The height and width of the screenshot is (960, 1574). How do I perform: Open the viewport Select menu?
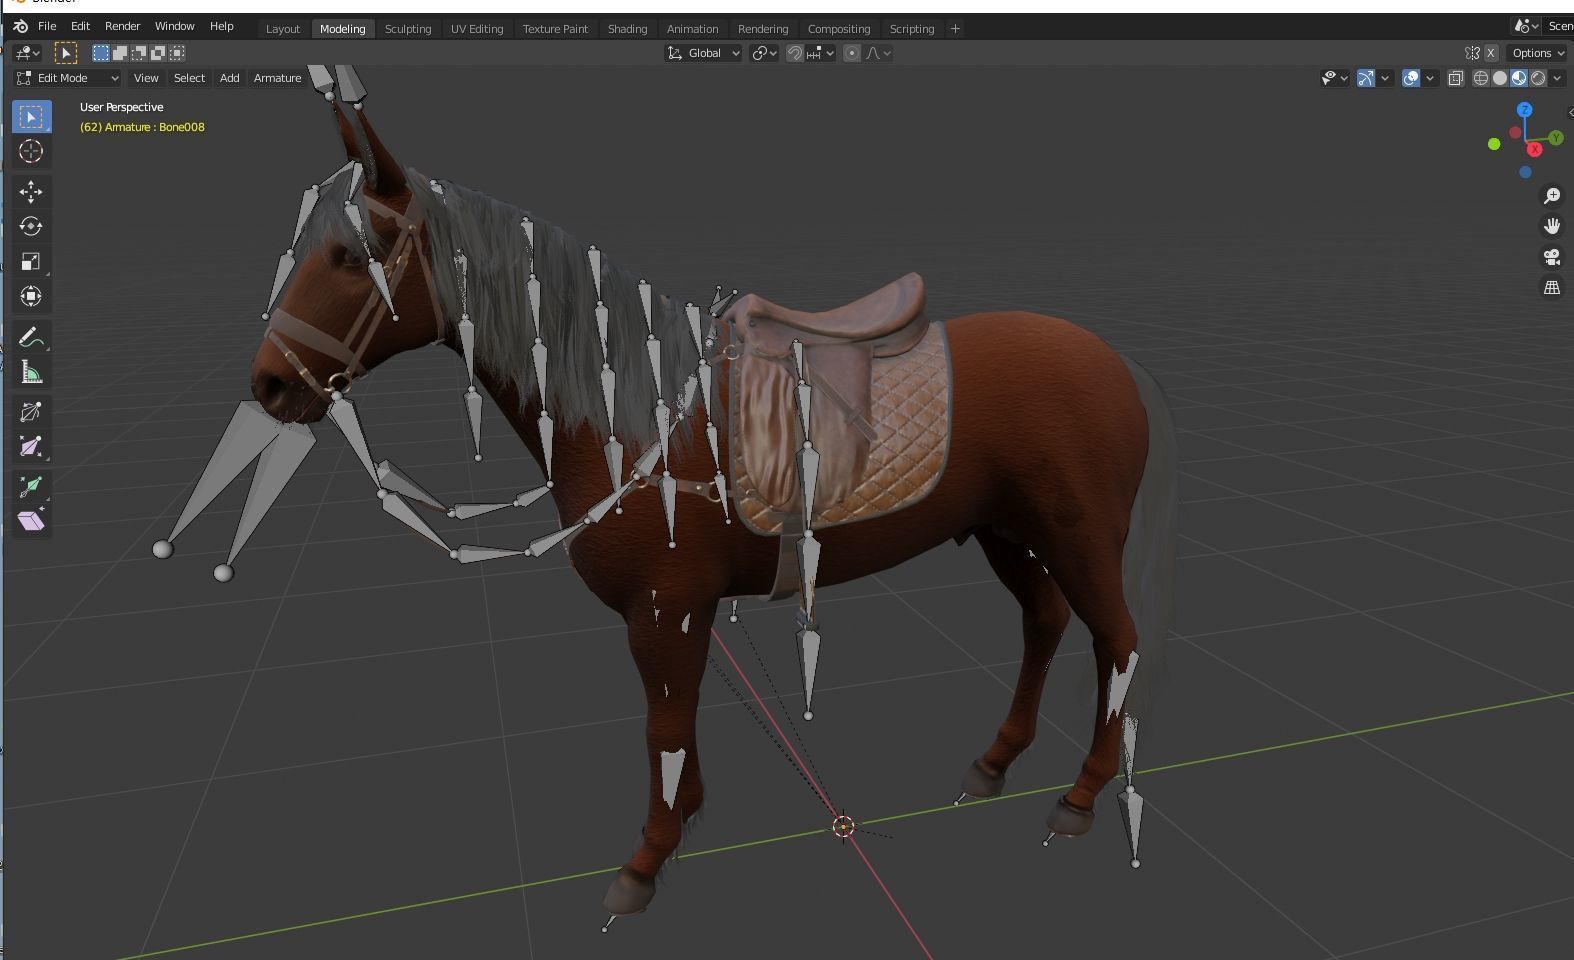pyautogui.click(x=189, y=78)
